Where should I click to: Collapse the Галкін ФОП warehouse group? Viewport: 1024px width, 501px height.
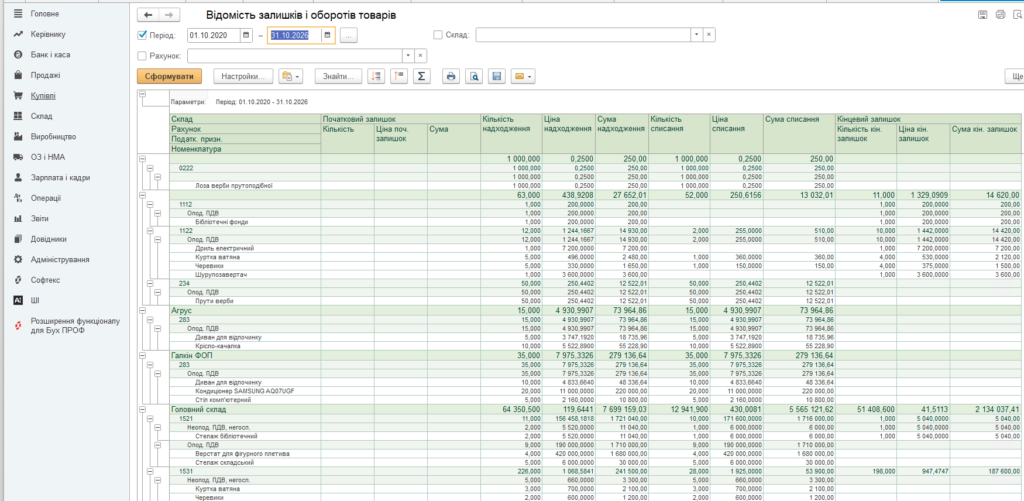[x=143, y=355]
